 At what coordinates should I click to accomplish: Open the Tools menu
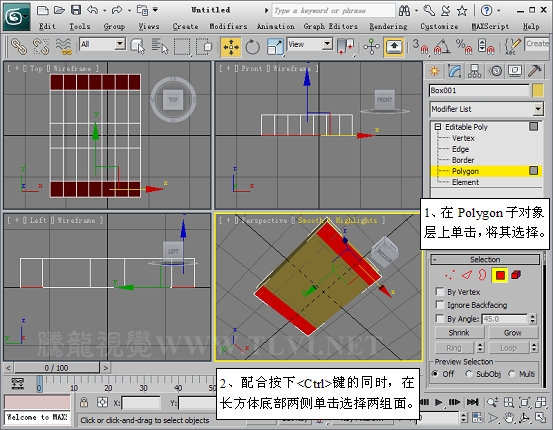point(79,26)
